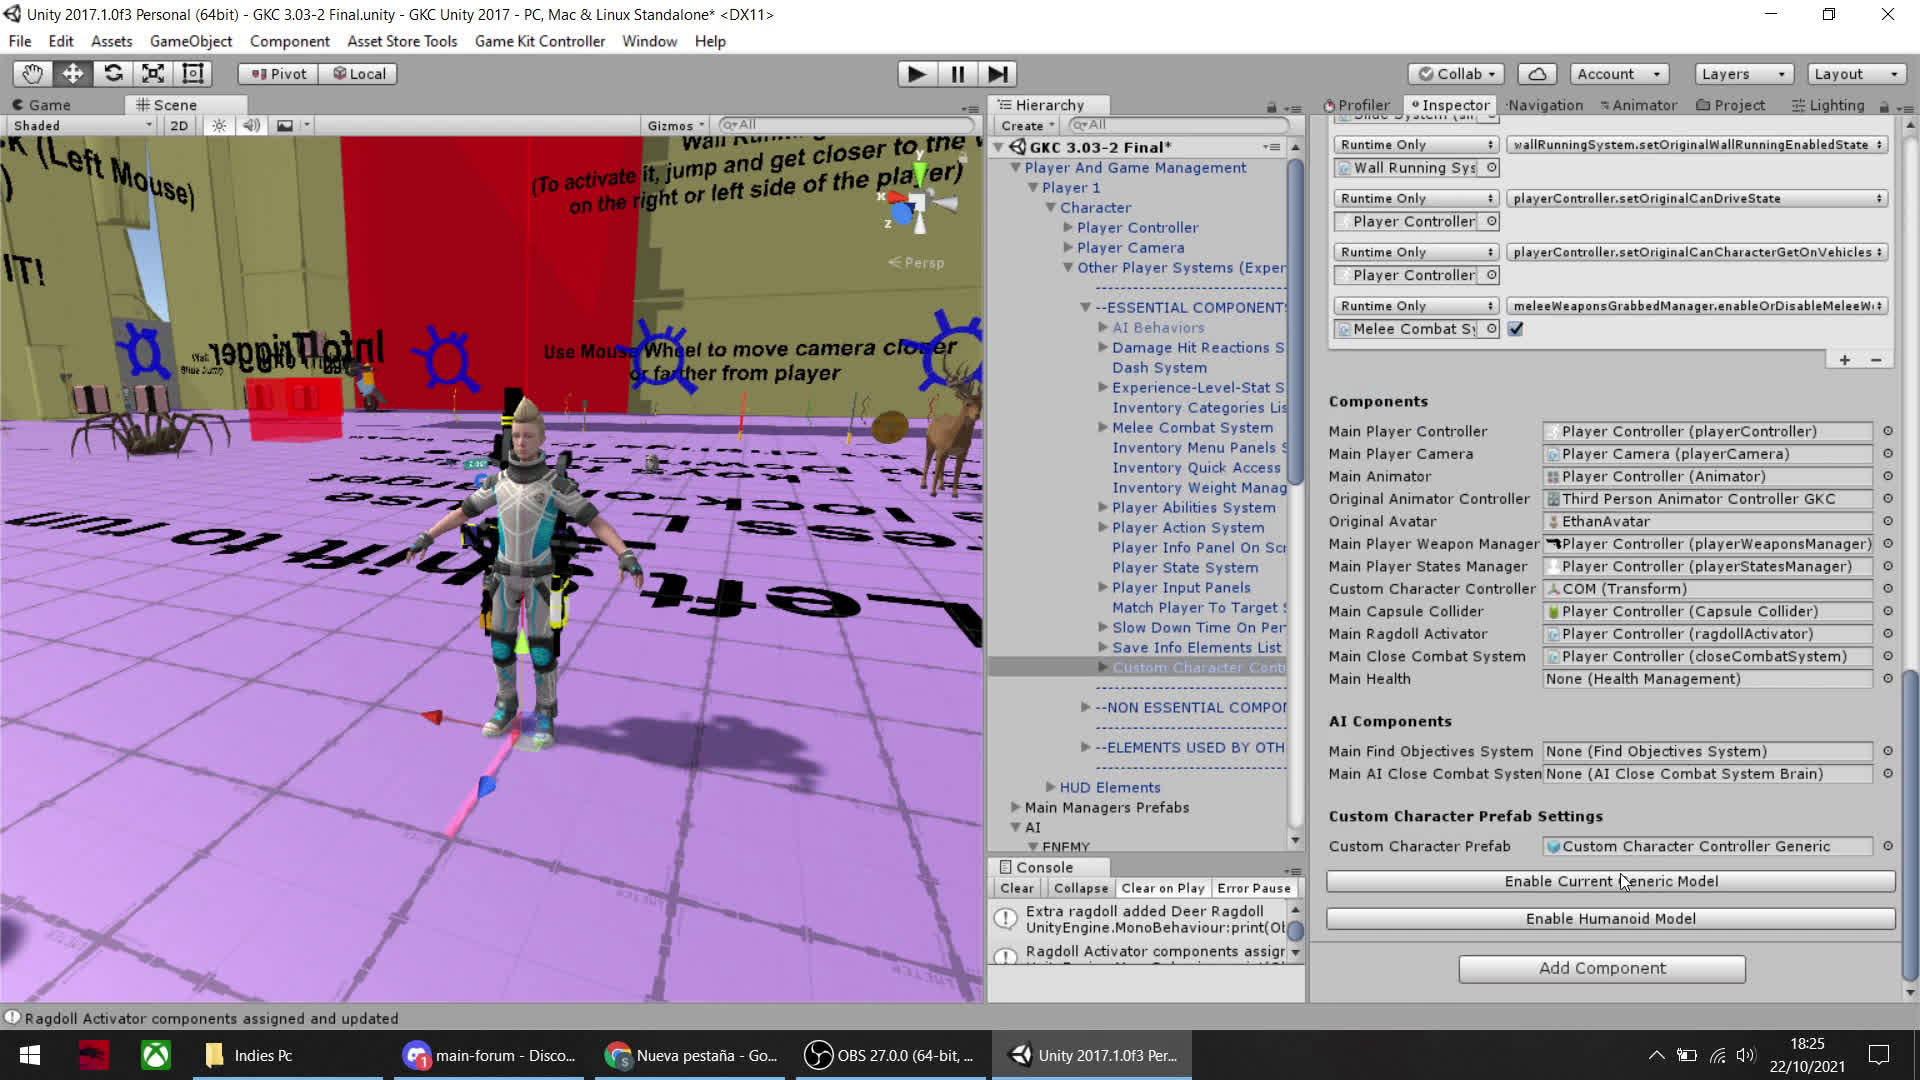The height and width of the screenshot is (1080, 1920).
Task: Open the cloud services icon
Action: click(x=1537, y=74)
